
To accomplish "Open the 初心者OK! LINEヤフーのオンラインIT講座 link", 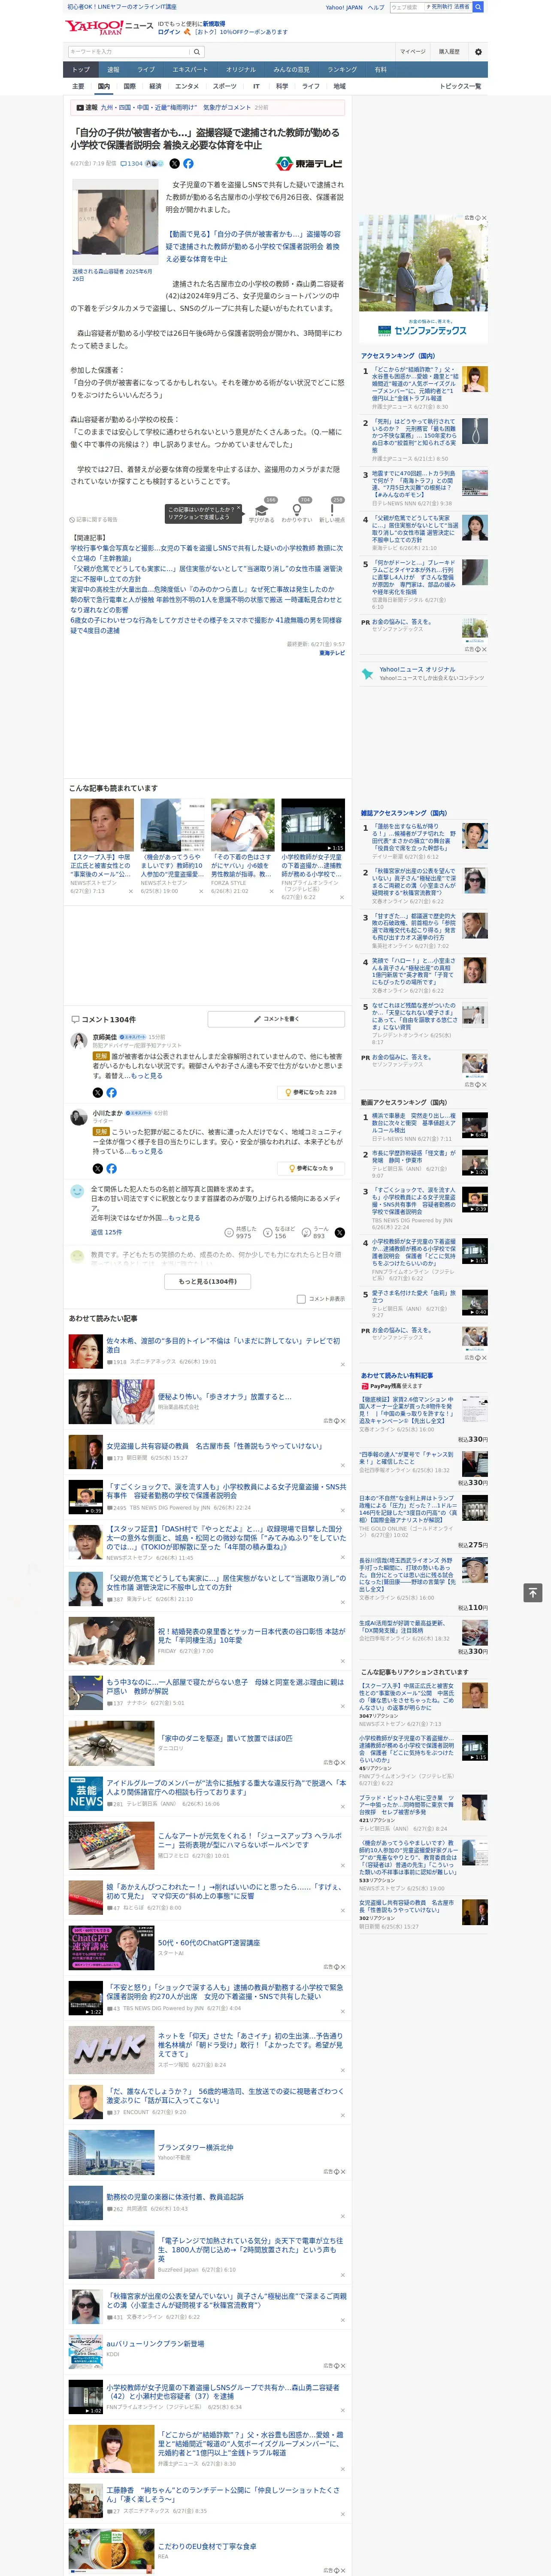I will point(121,7).
